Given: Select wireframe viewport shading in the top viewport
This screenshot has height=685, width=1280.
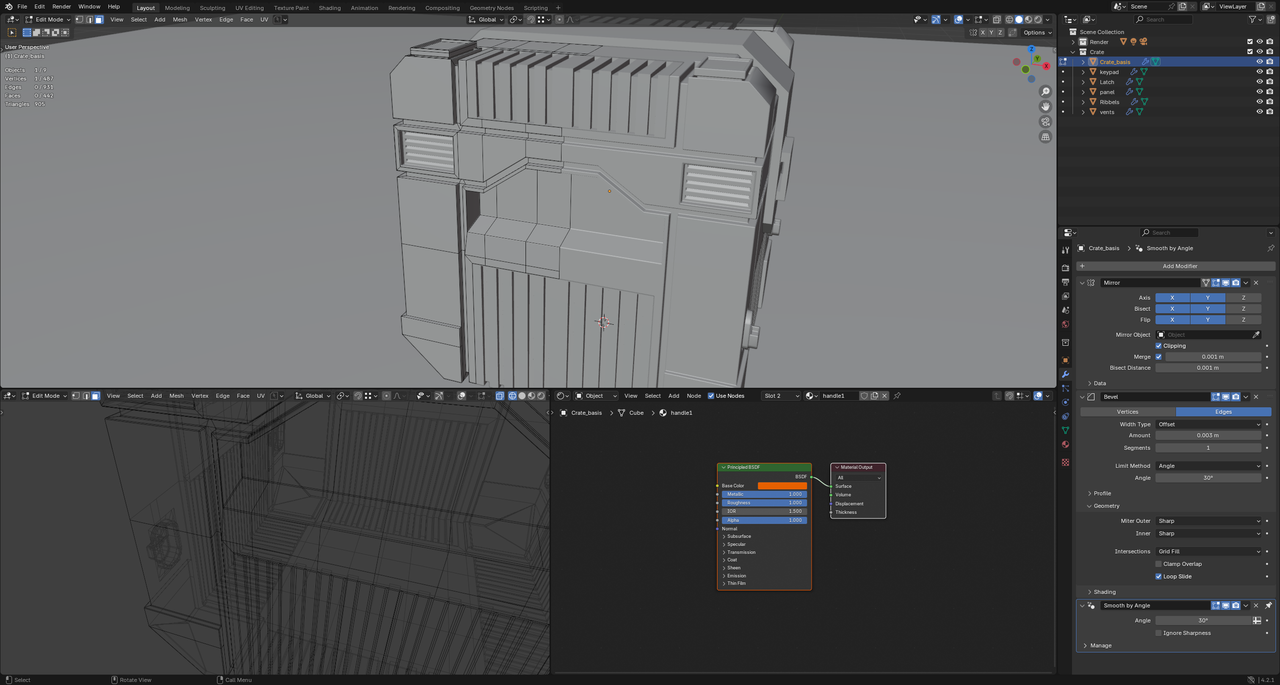Looking at the screenshot, I should [1008, 19].
